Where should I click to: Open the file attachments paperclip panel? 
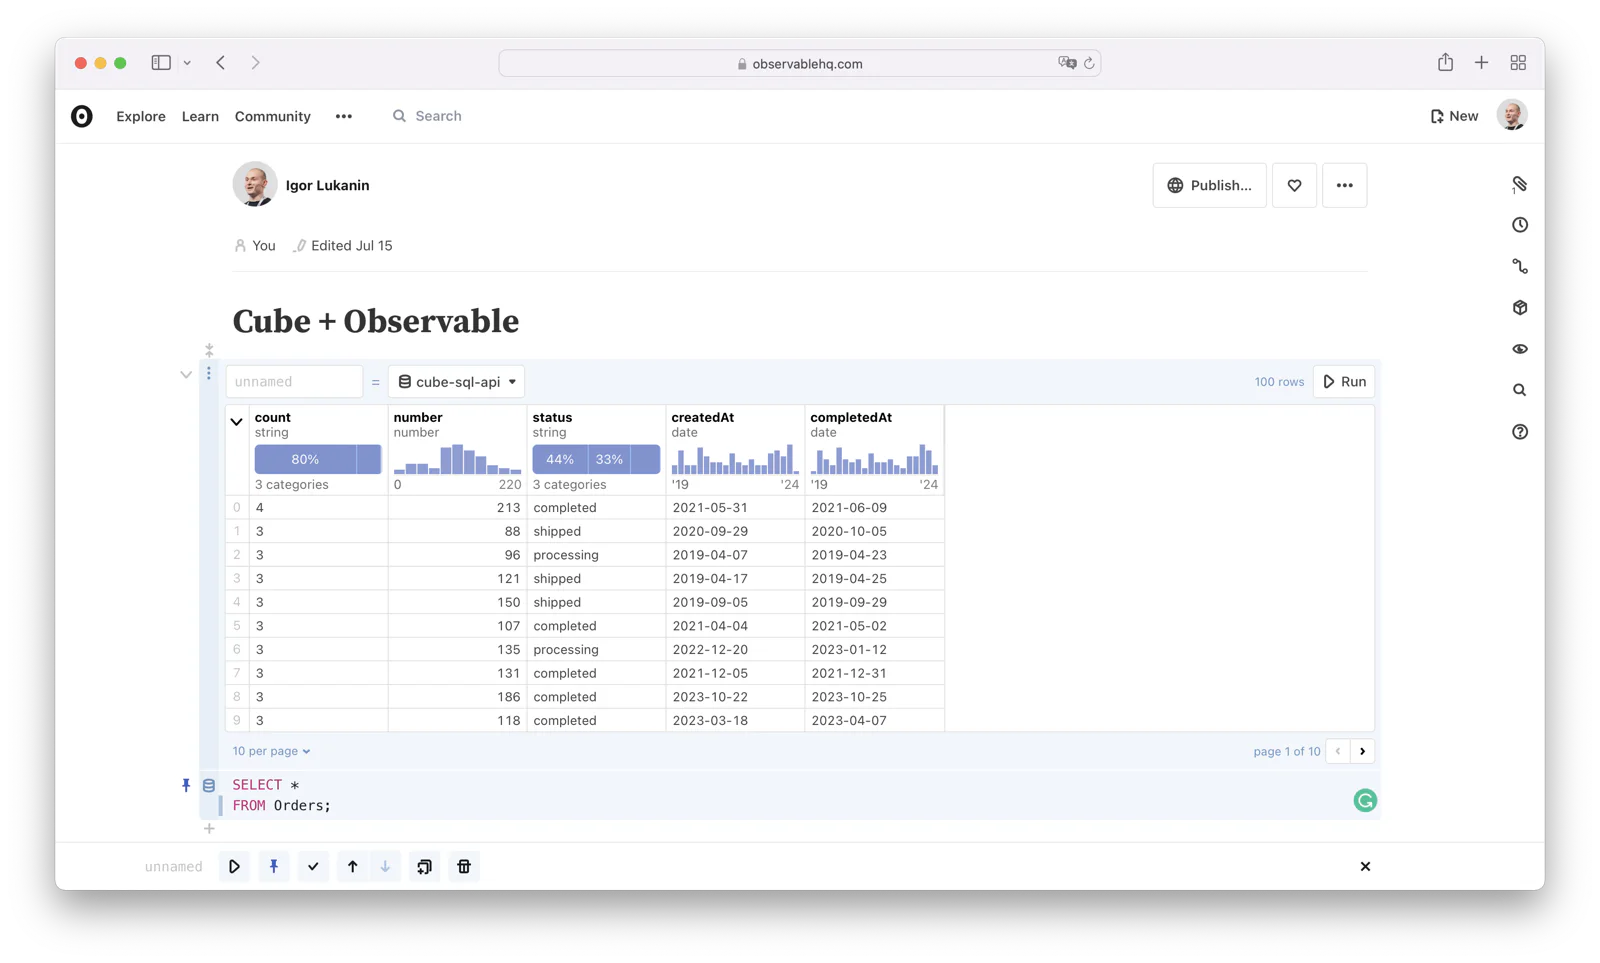pos(1520,184)
